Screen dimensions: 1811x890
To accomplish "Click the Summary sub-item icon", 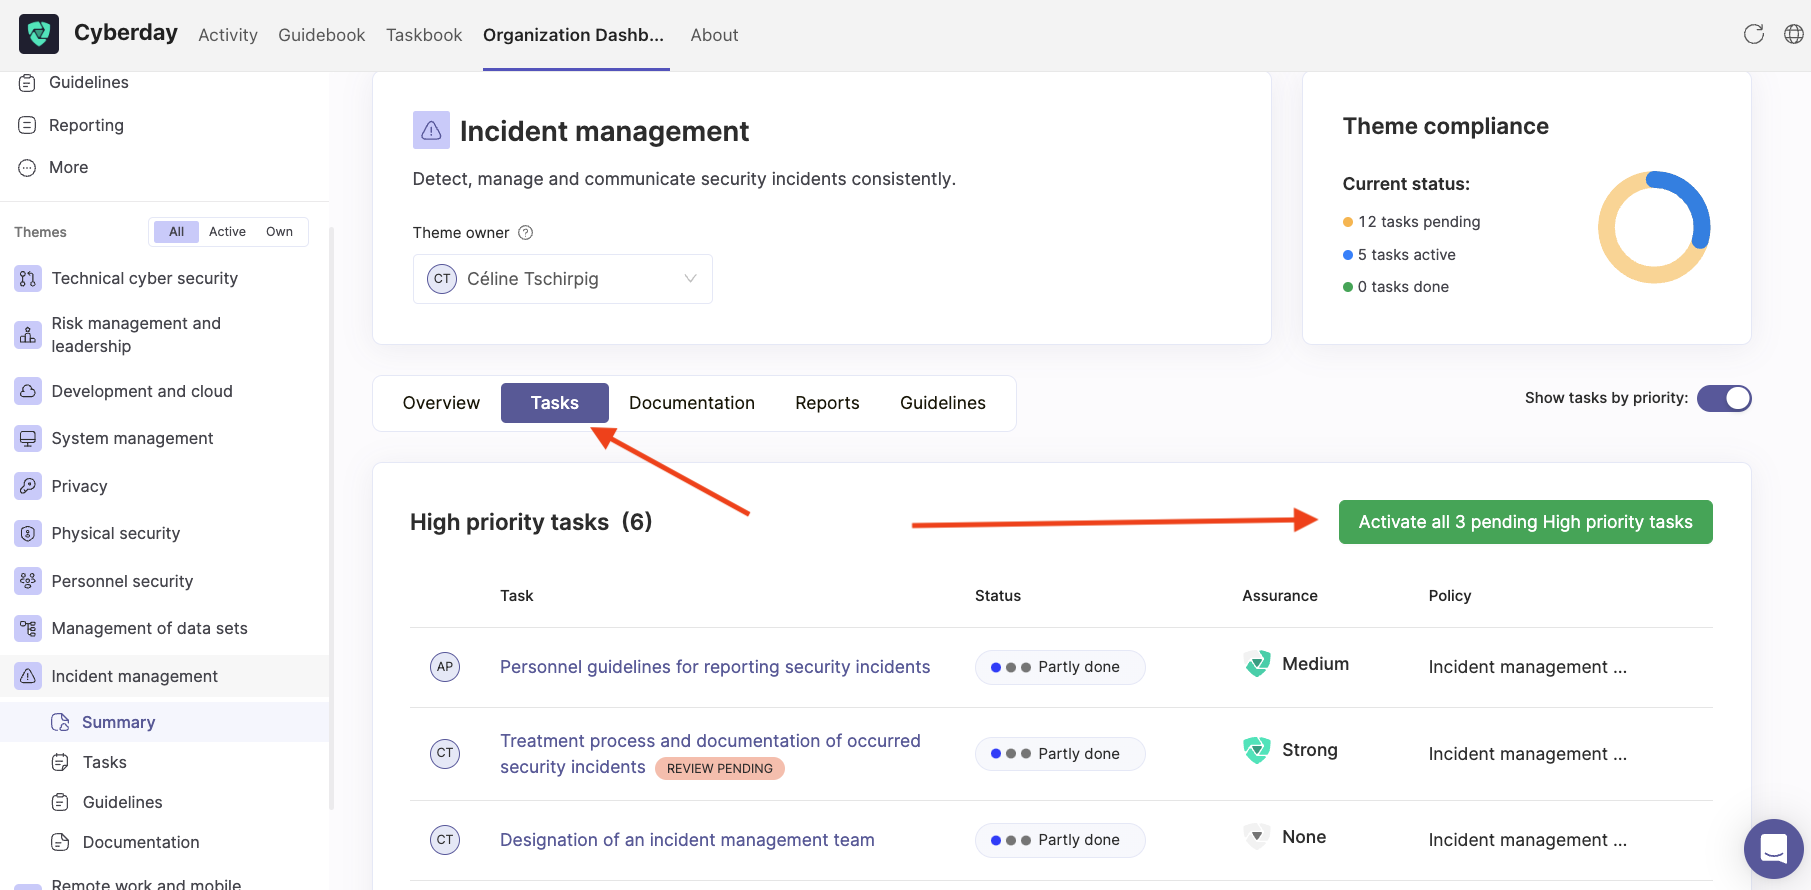I will click(x=60, y=722).
